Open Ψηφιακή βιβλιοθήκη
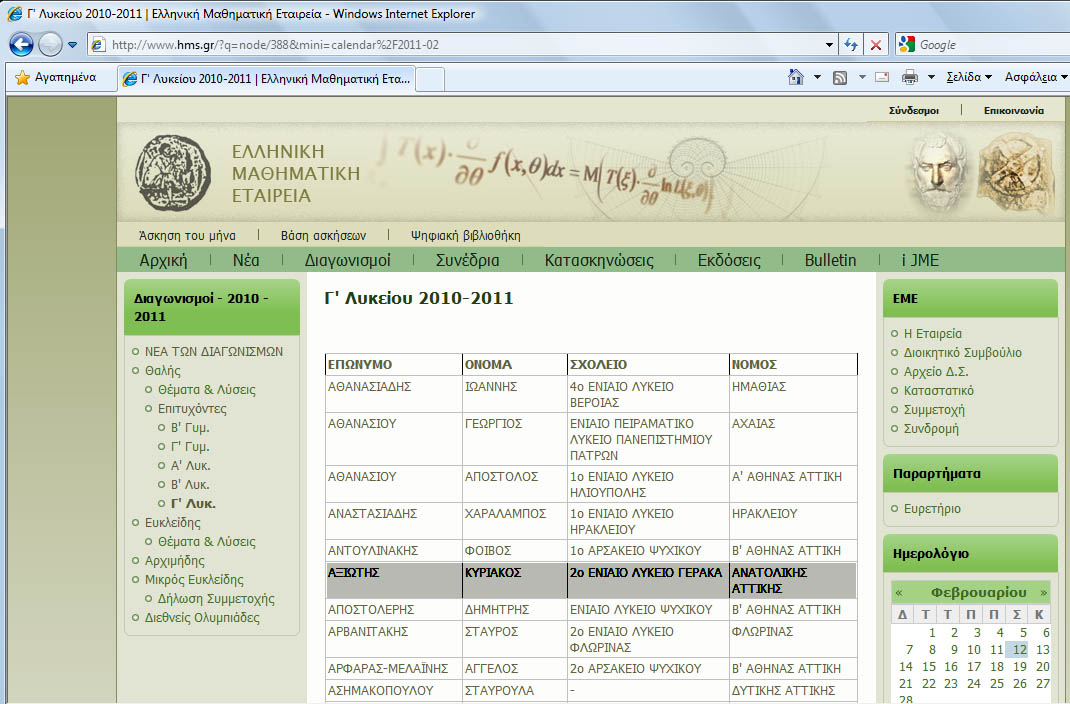 [x=465, y=235]
